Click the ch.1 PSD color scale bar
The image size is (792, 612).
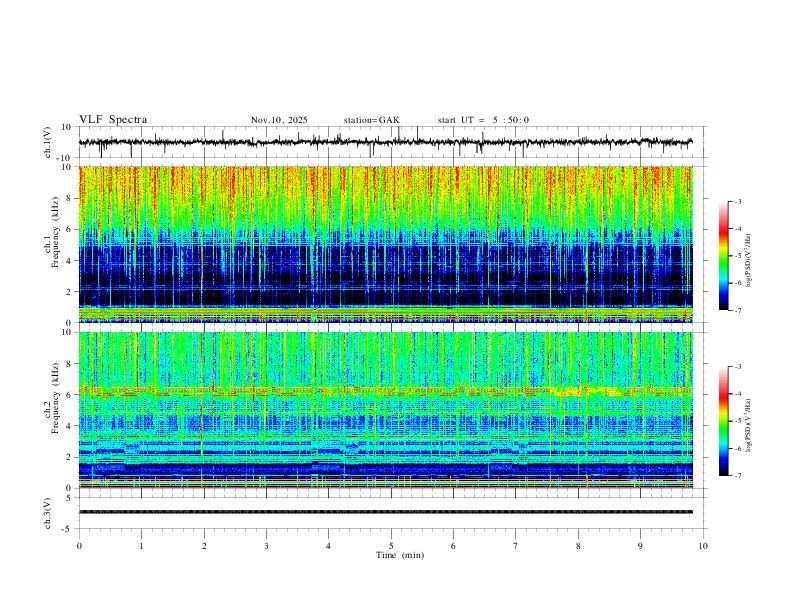(724, 256)
